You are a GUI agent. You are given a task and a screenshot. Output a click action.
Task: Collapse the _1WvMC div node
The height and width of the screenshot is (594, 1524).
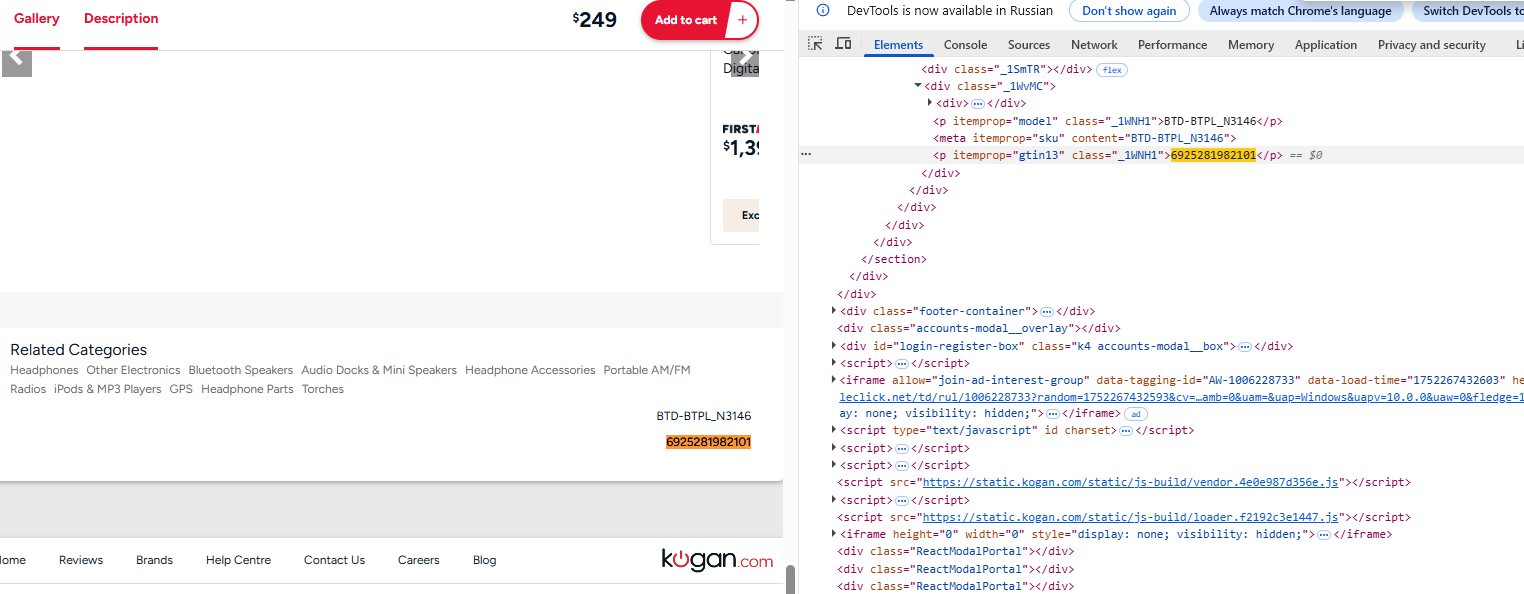(918, 86)
